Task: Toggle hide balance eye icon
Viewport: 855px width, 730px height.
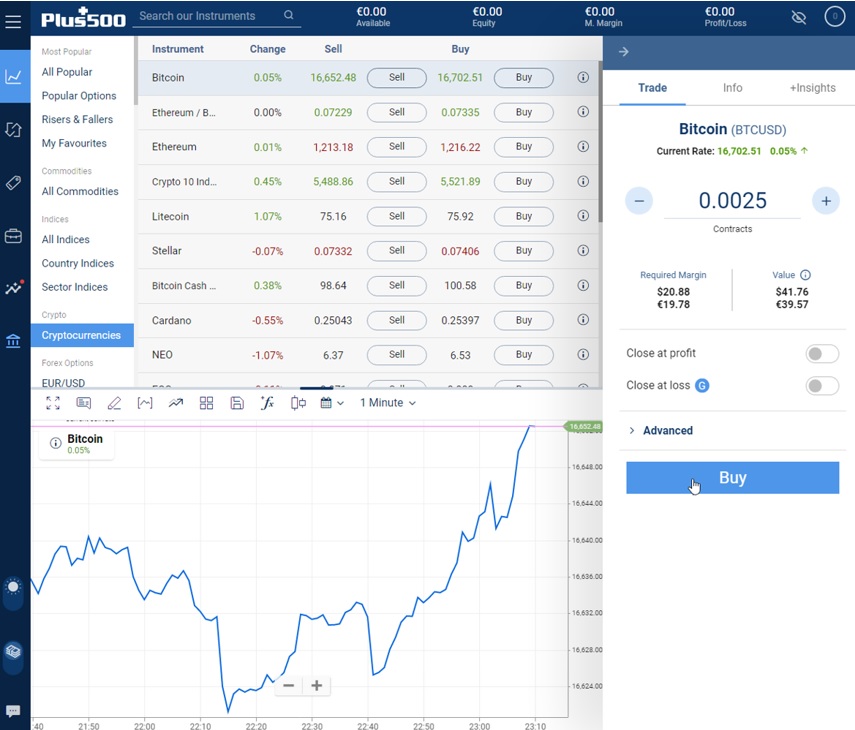Action: 799,17
